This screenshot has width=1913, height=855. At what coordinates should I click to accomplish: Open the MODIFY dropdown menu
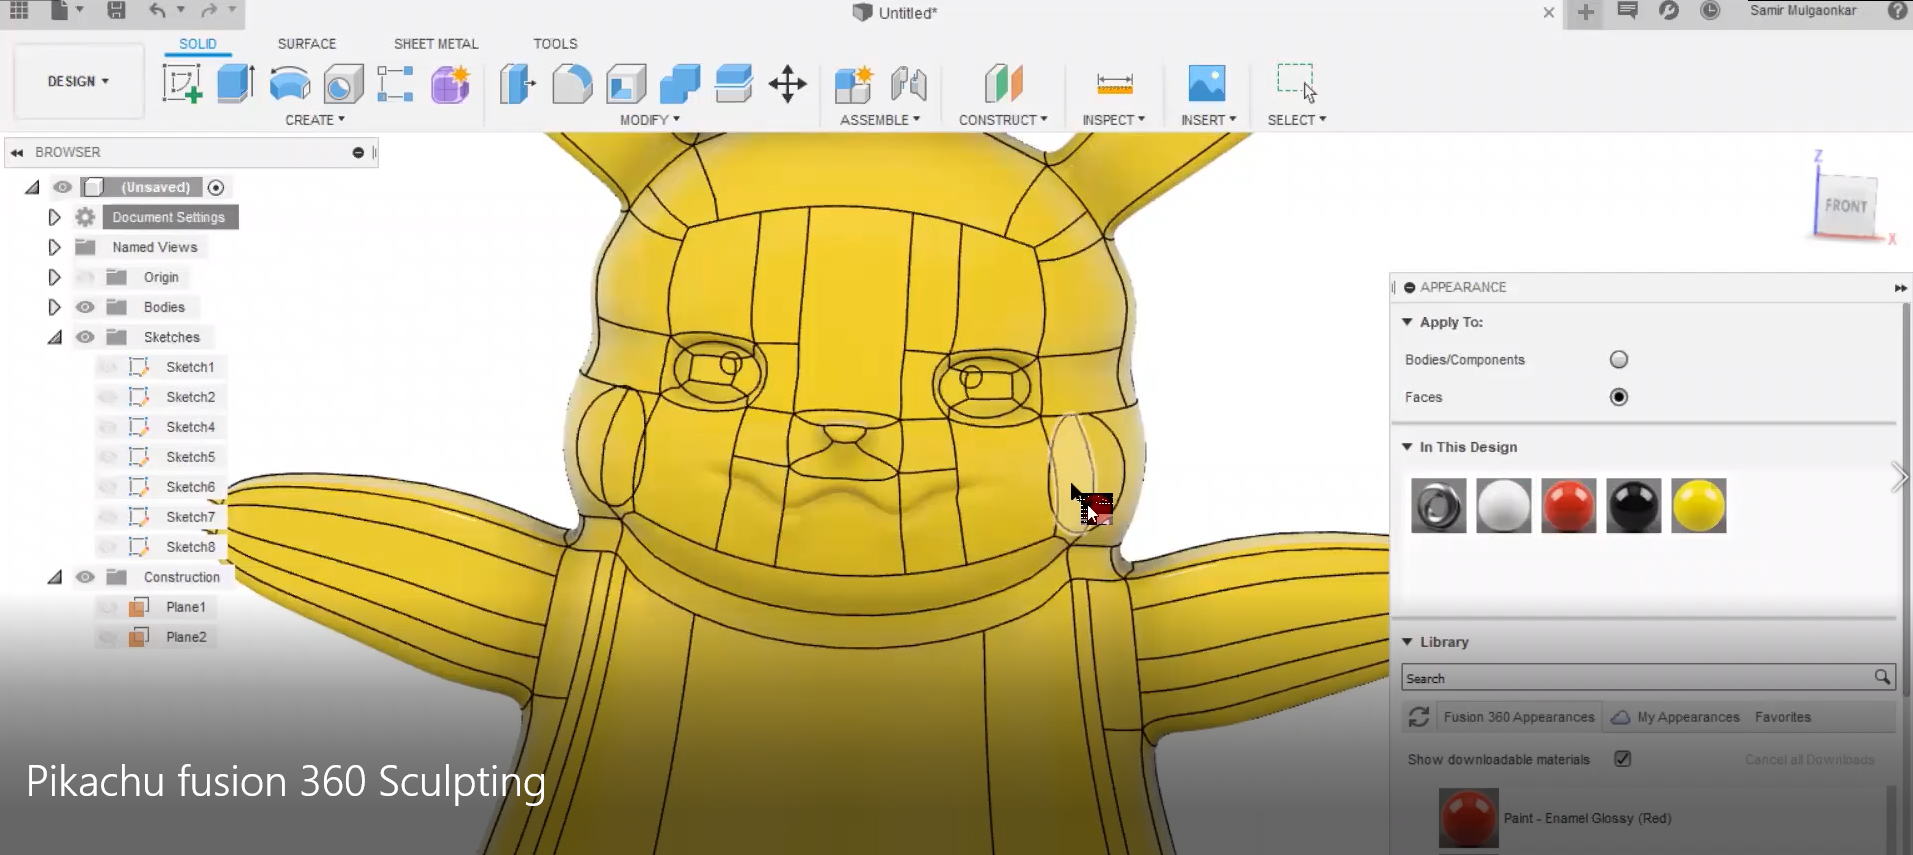[650, 120]
